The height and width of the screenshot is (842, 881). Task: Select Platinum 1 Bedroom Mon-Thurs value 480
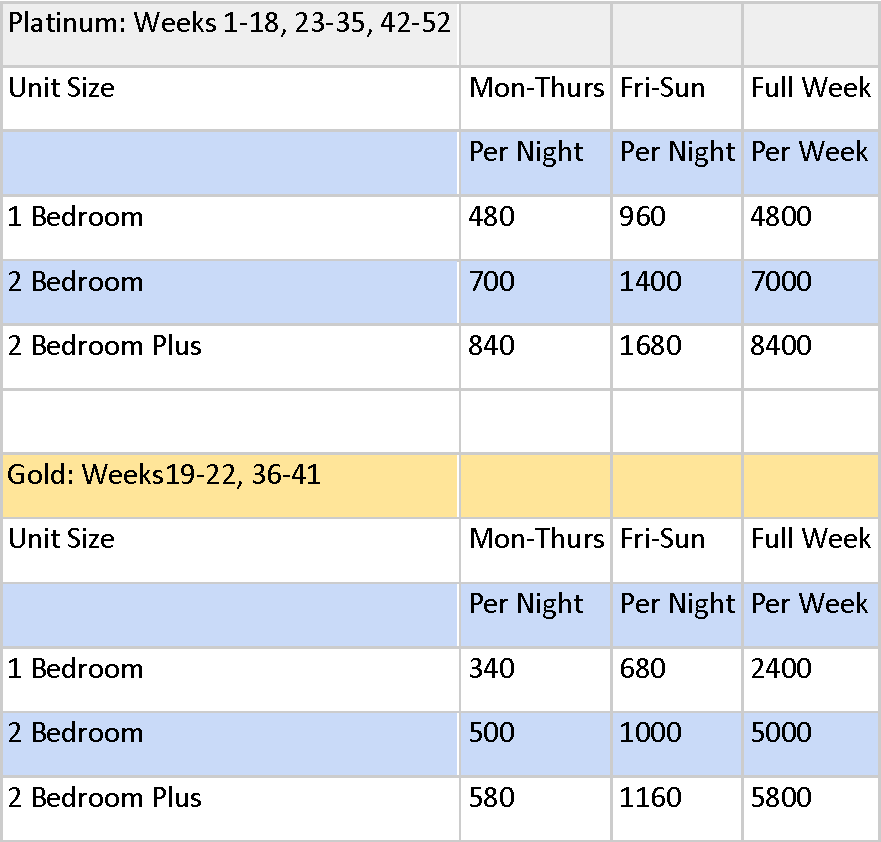[535, 227]
